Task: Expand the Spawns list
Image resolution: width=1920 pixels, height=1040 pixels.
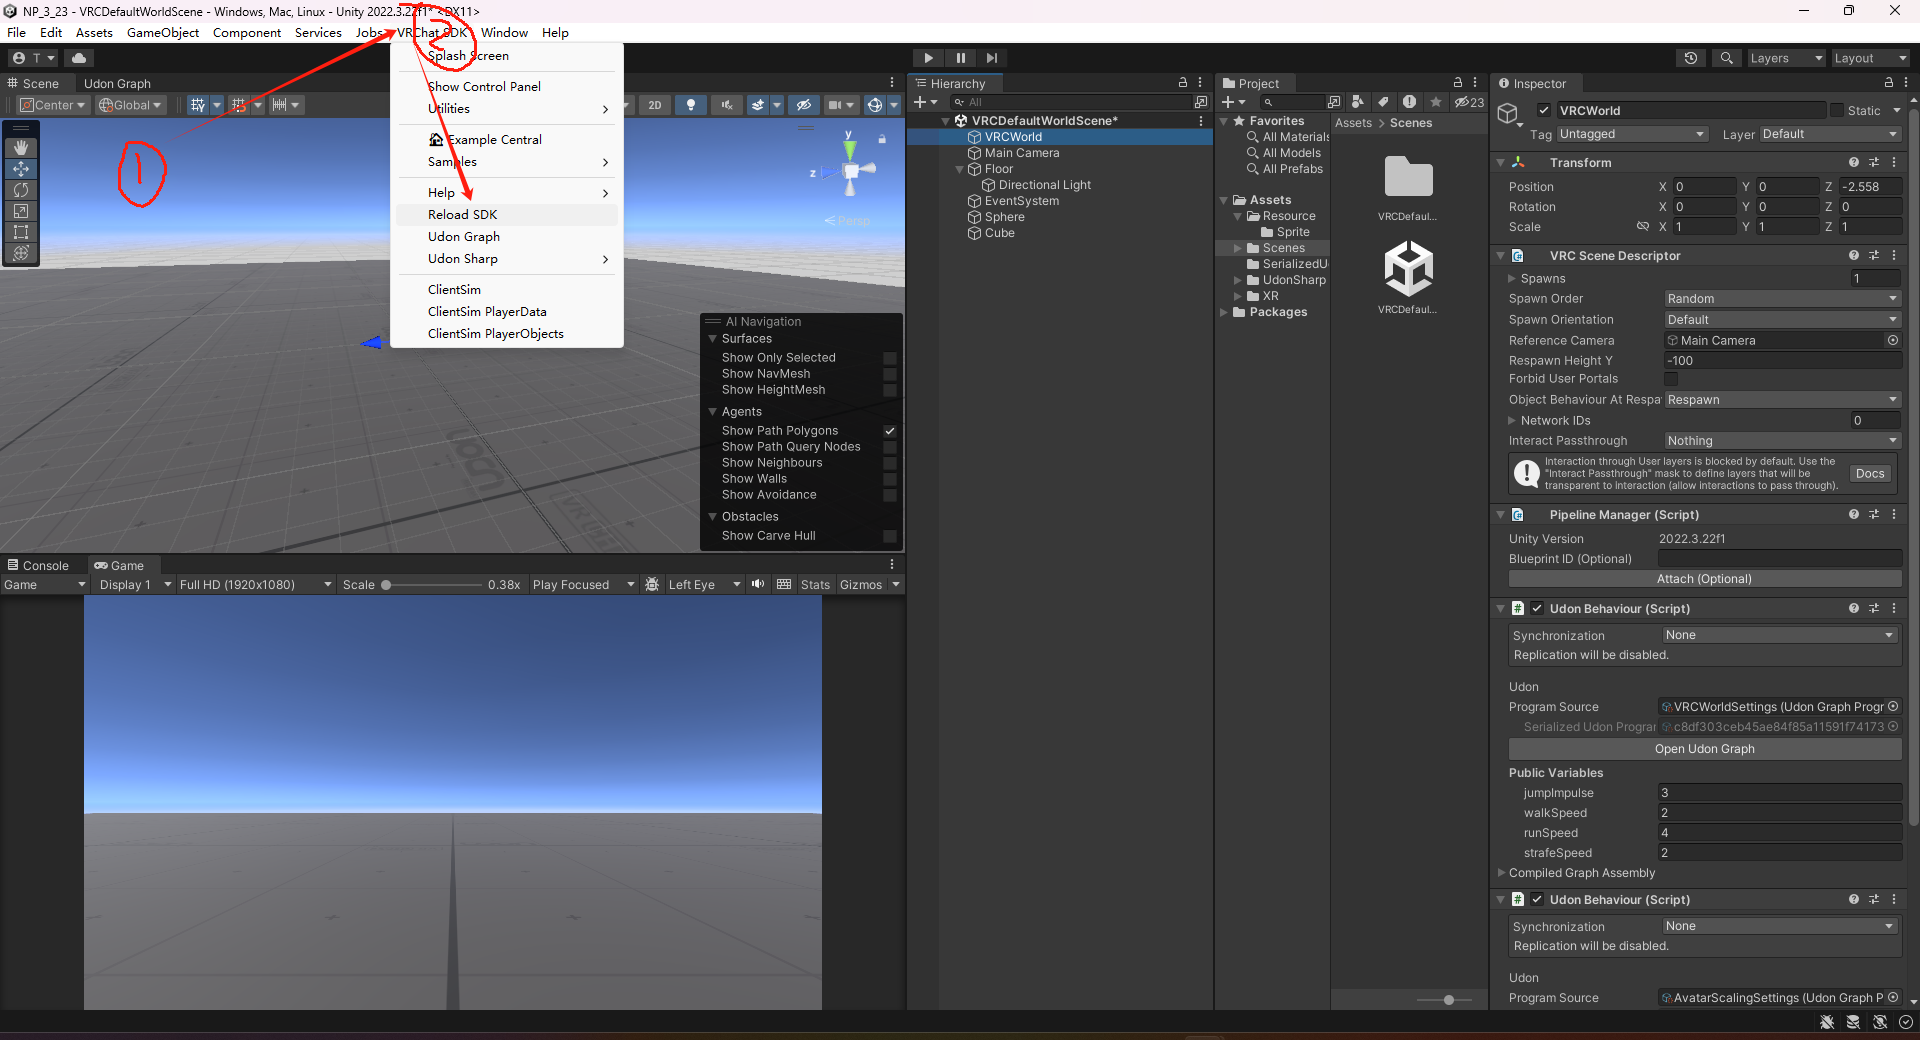Action: point(1512,279)
